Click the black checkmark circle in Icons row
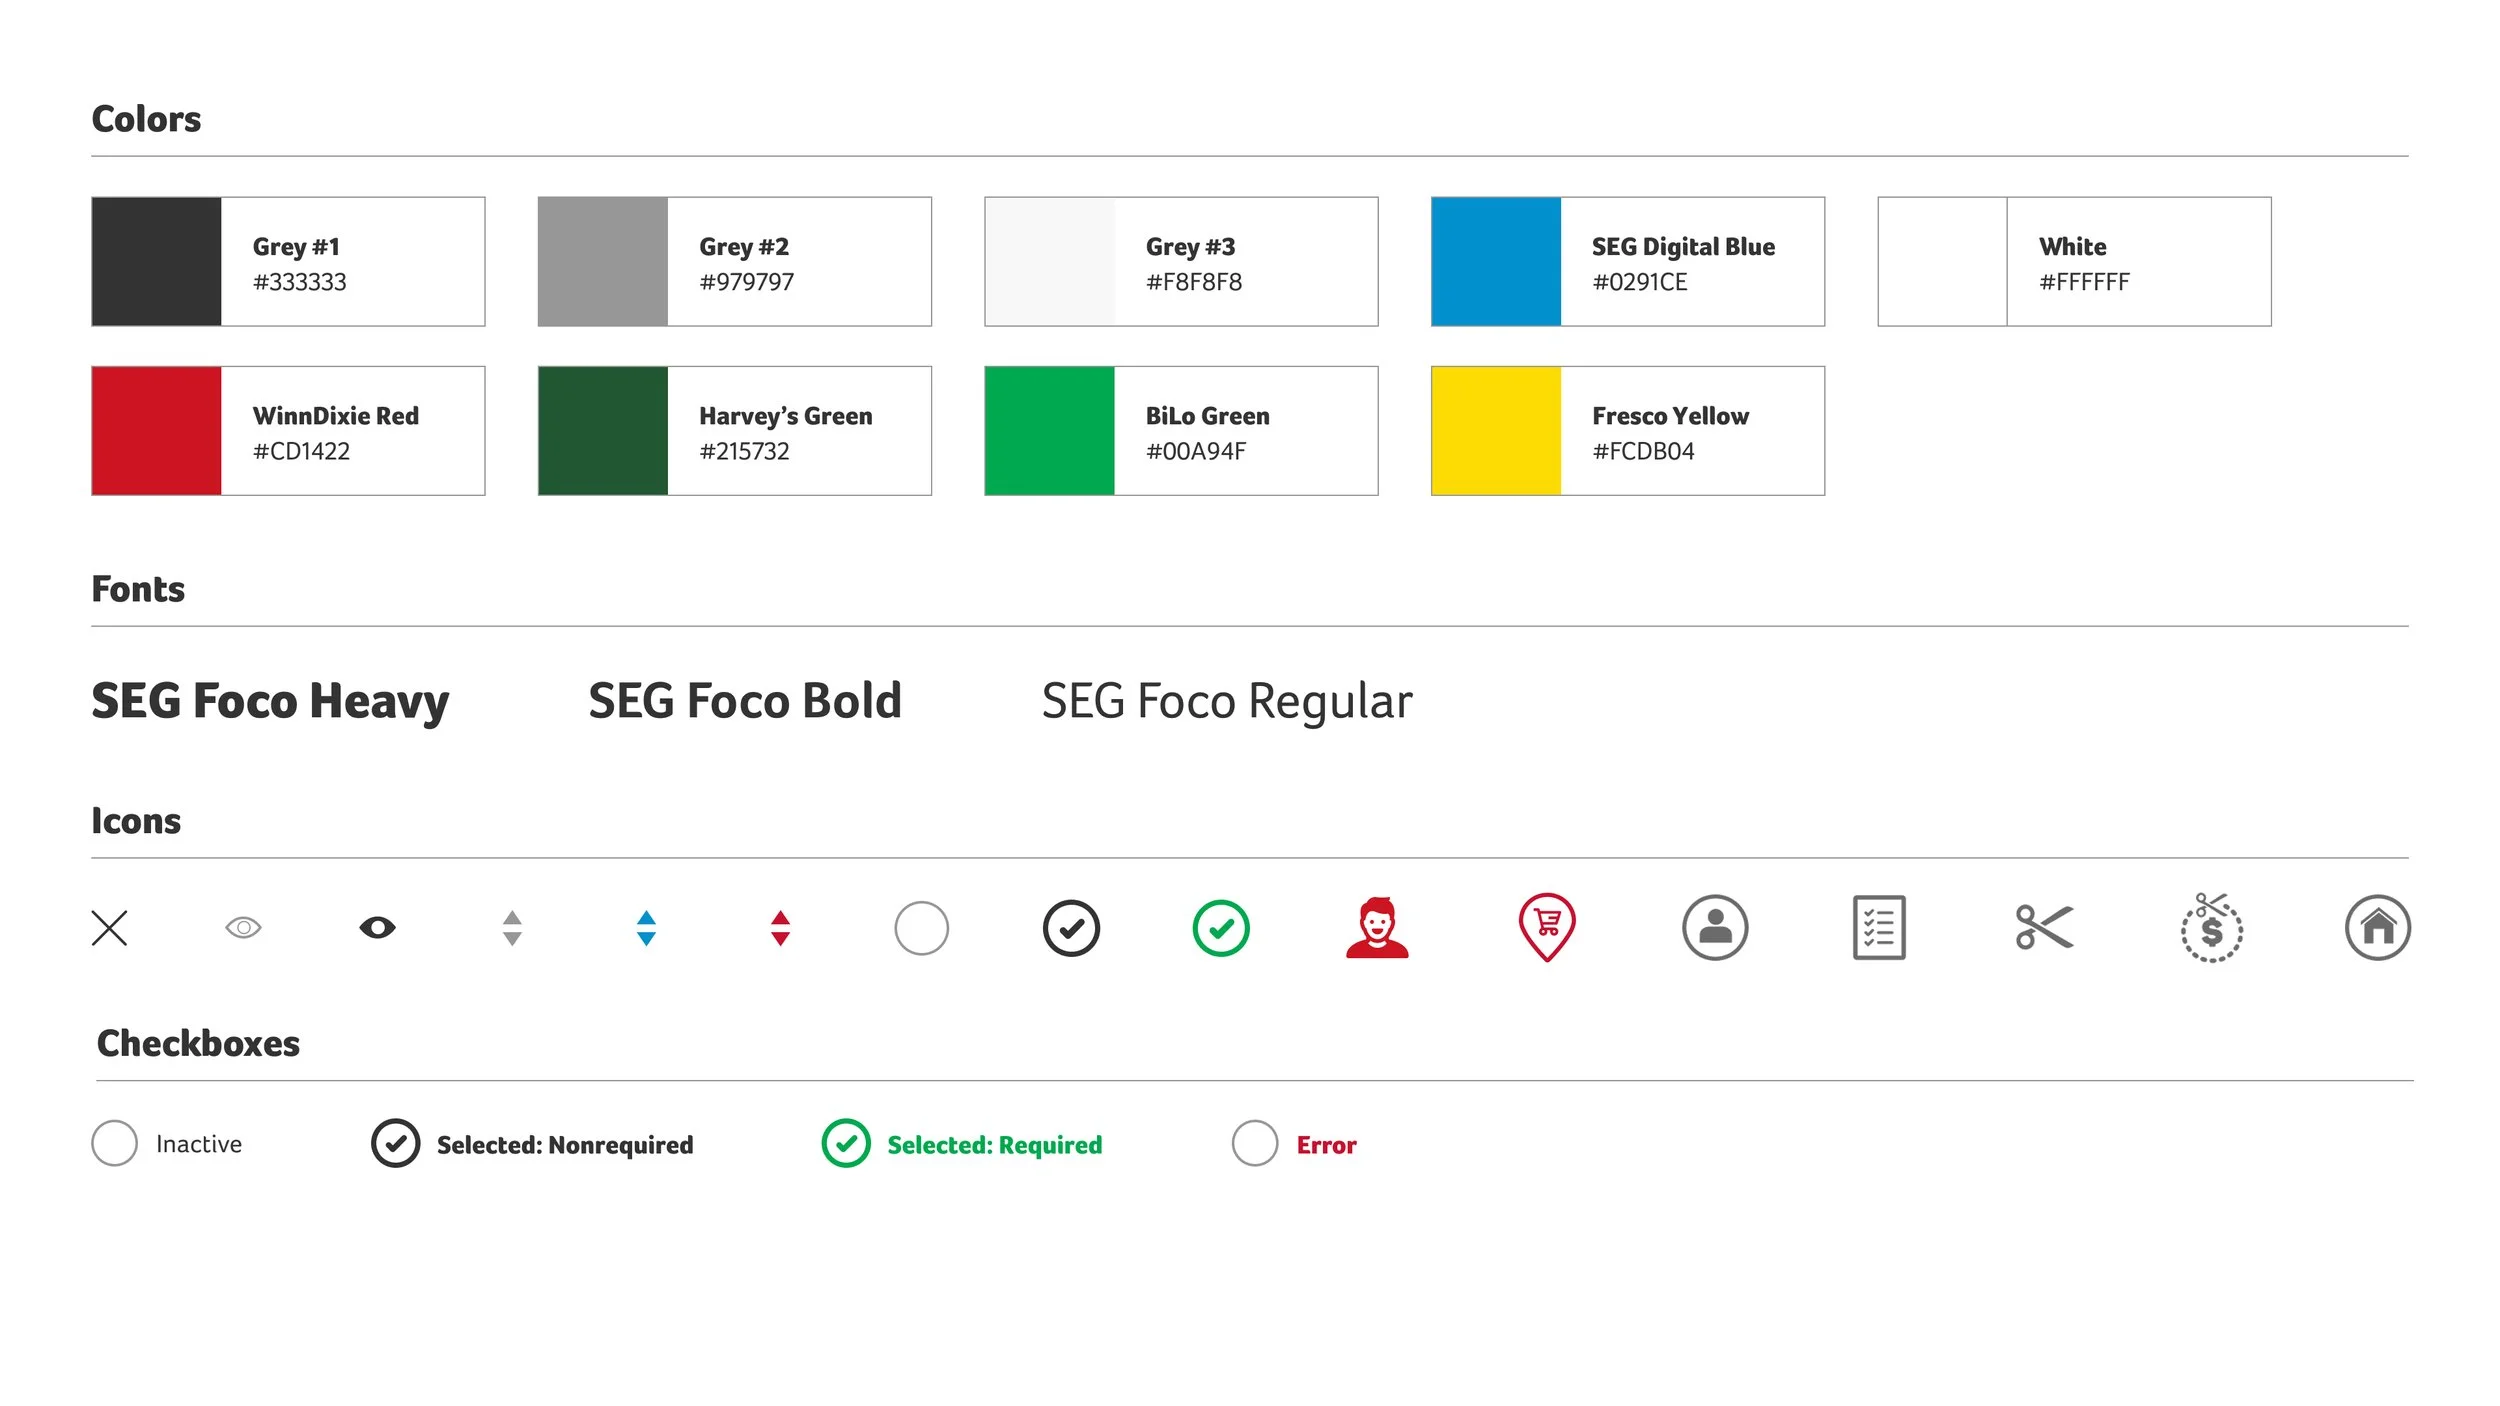 [x=1071, y=928]
